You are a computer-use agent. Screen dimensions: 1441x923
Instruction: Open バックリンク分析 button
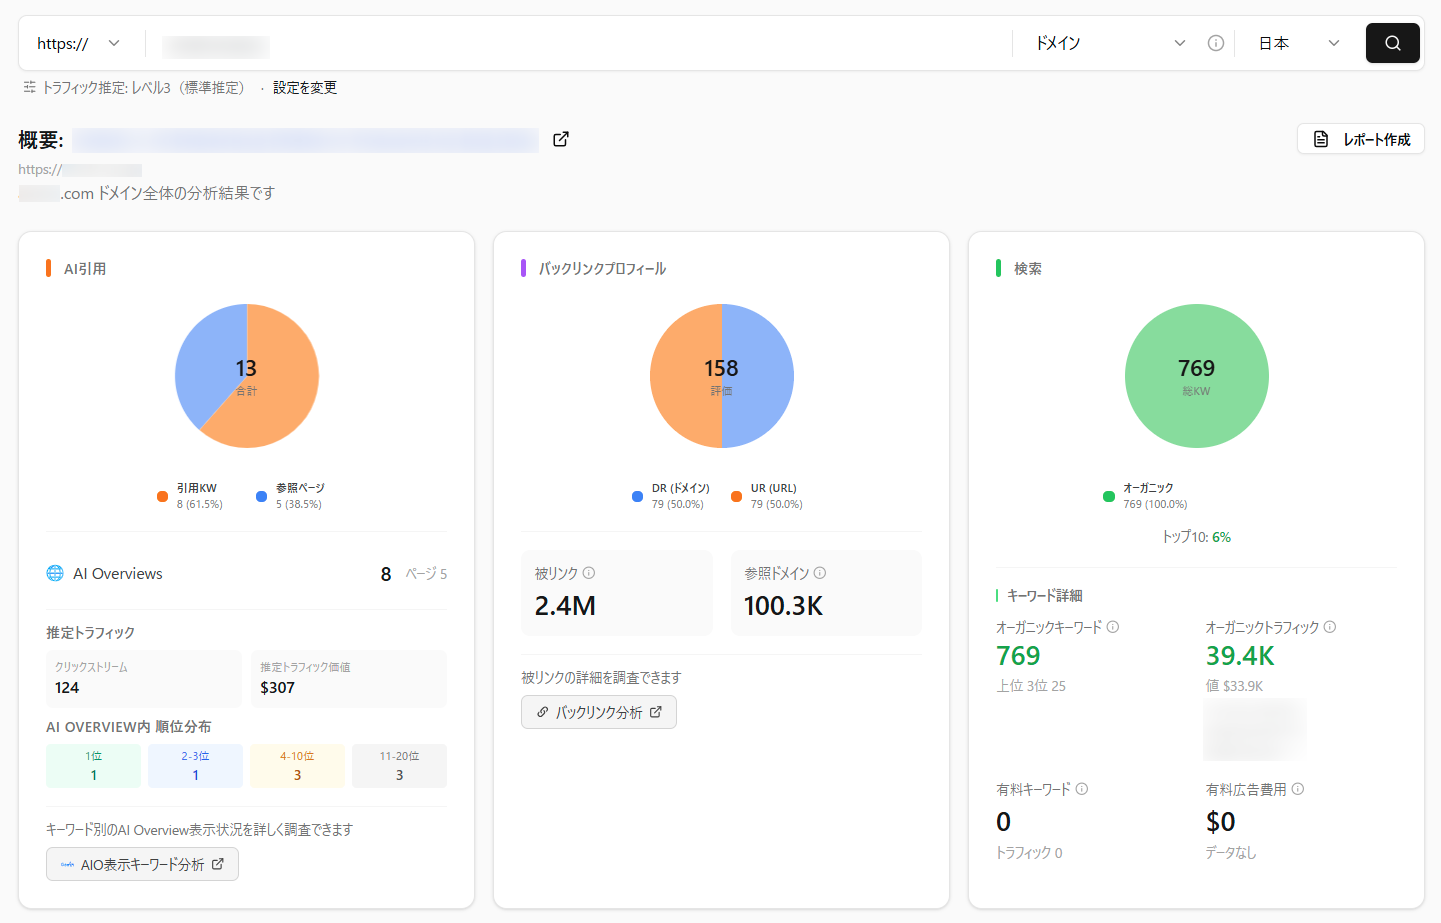coord(598,712)
